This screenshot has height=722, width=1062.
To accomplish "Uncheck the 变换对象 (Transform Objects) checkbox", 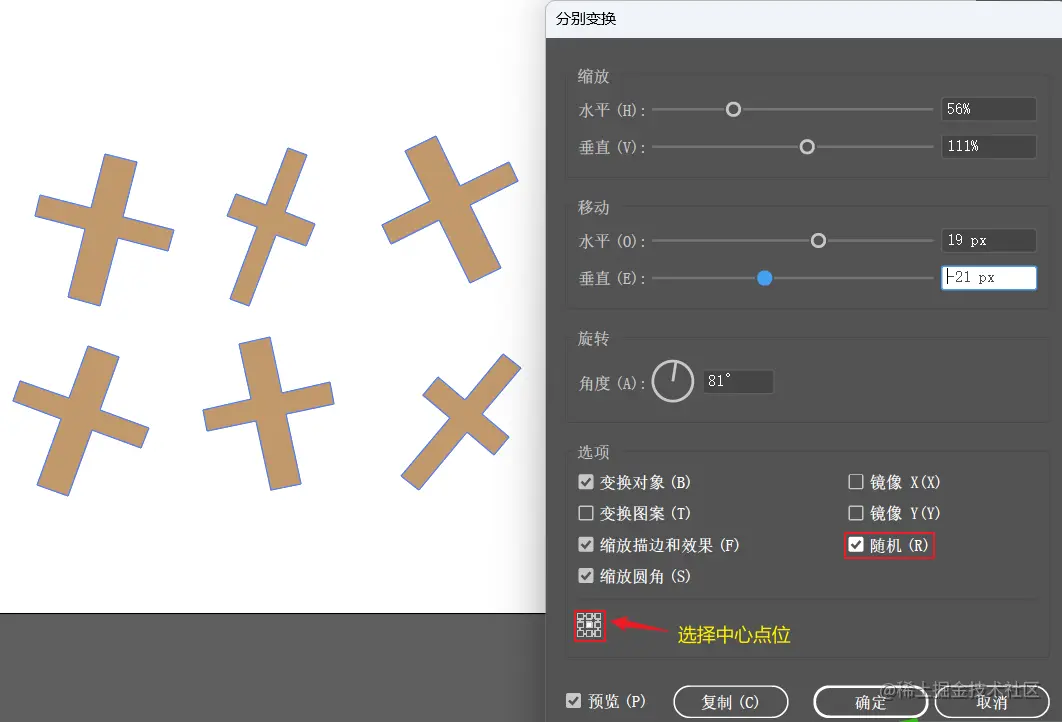I will click(x=585, y=481).
